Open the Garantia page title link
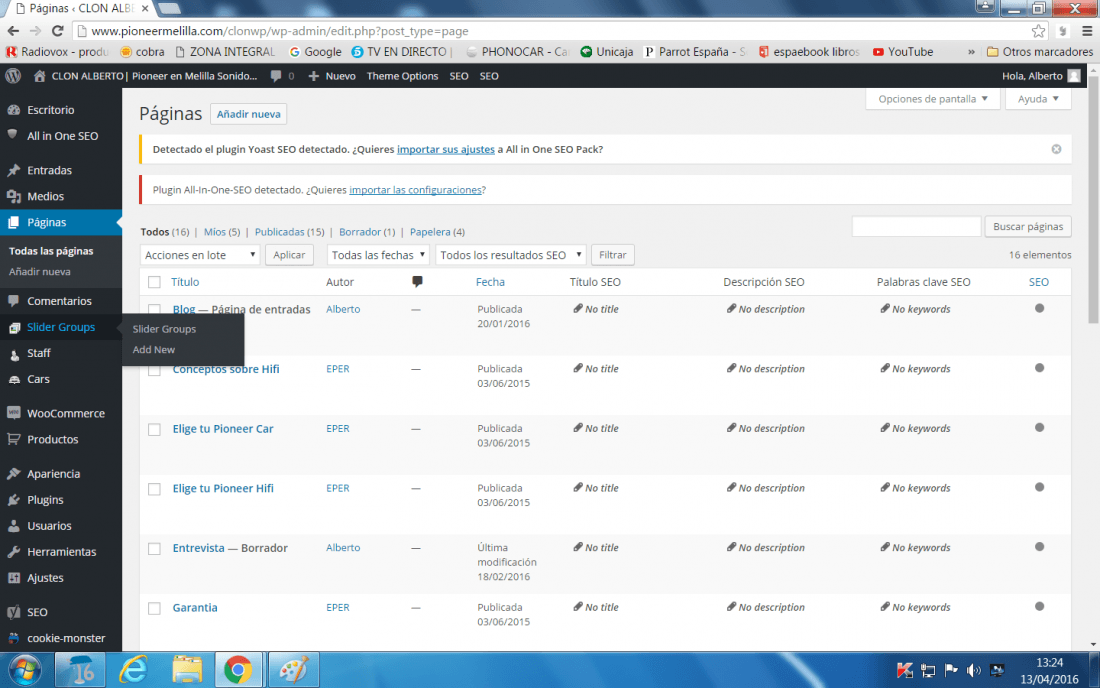Viewport: 1100px width, 688px height. (195, 607)
